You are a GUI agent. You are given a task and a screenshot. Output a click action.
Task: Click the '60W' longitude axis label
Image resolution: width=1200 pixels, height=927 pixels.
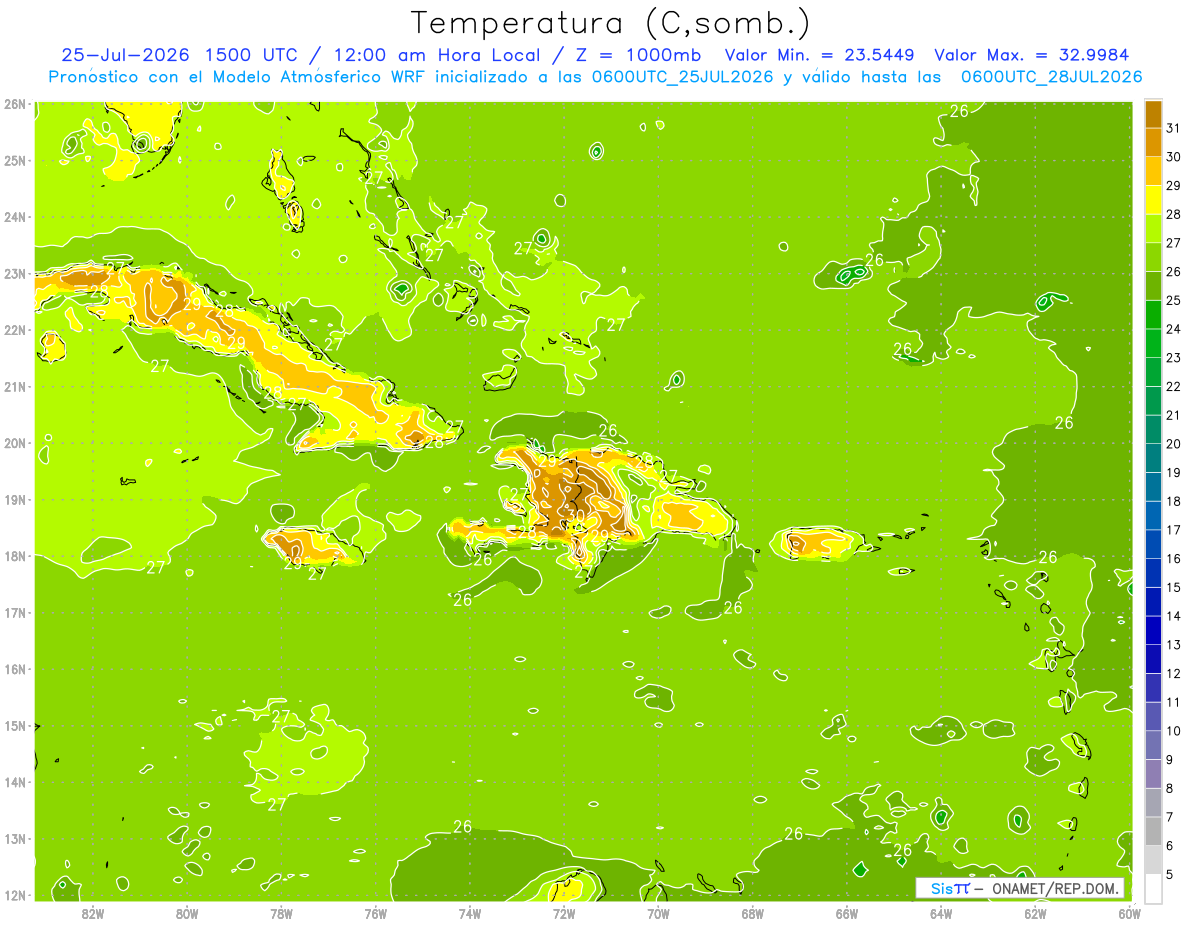click(1130, 913)
